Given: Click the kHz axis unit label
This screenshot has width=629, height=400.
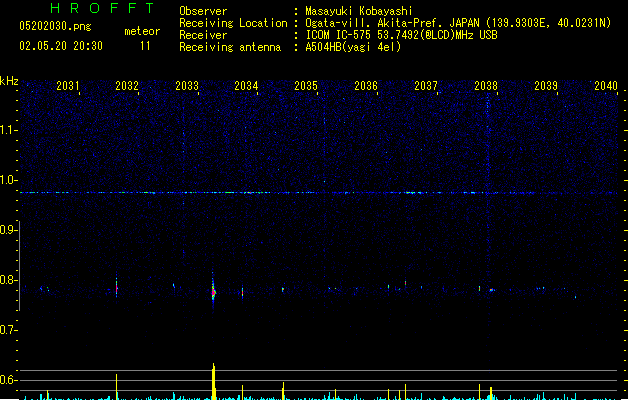Looking at the screenshot, I should point(9,81).
